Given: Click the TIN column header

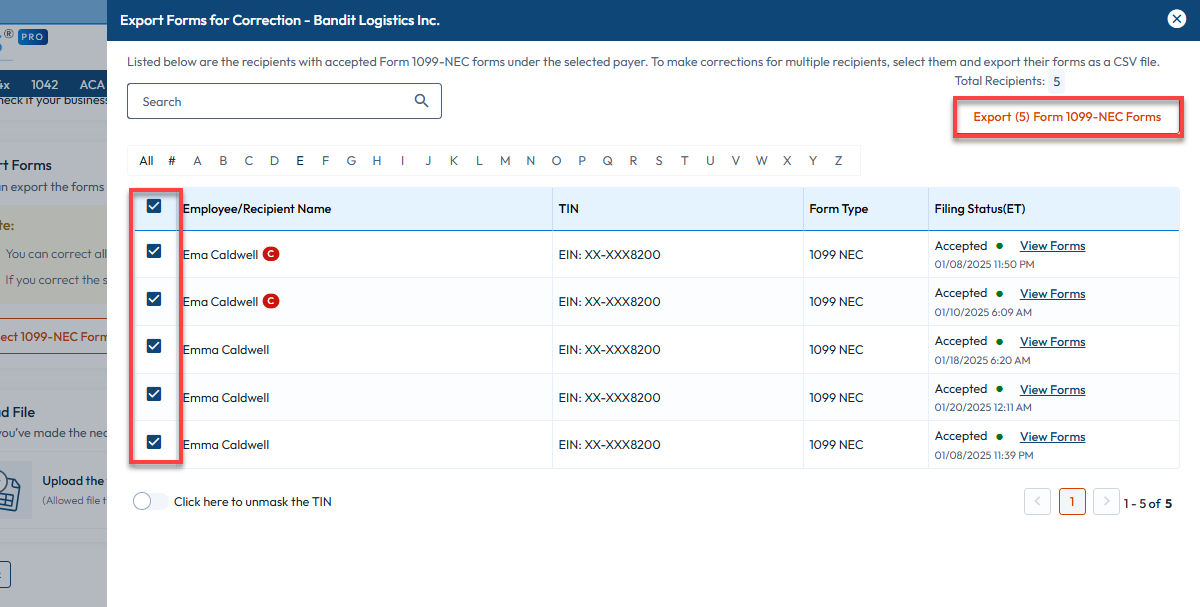Looking at the screenshot, I should pos(568,209).
